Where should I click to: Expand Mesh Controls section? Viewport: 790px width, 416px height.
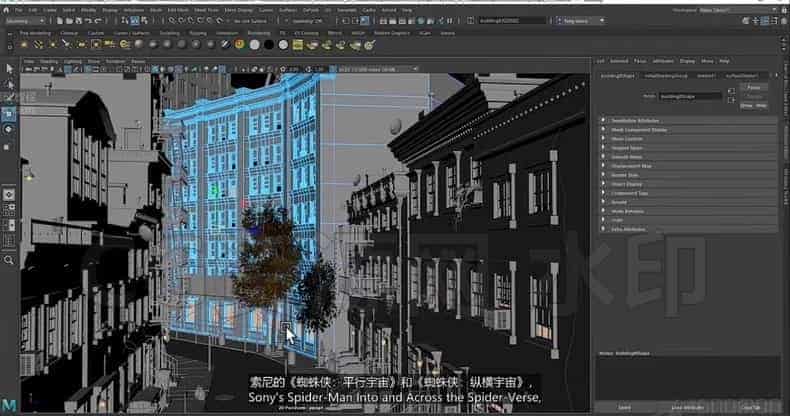point(688,139)
